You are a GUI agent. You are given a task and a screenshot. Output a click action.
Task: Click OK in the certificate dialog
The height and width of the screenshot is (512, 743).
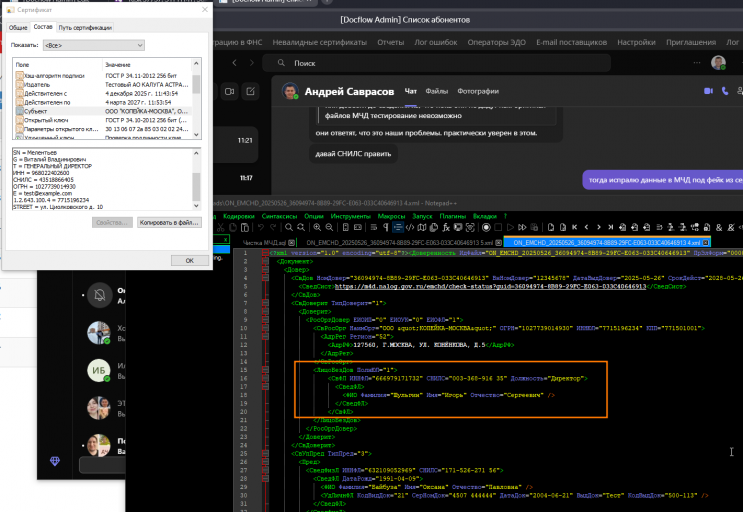point(189,260)
